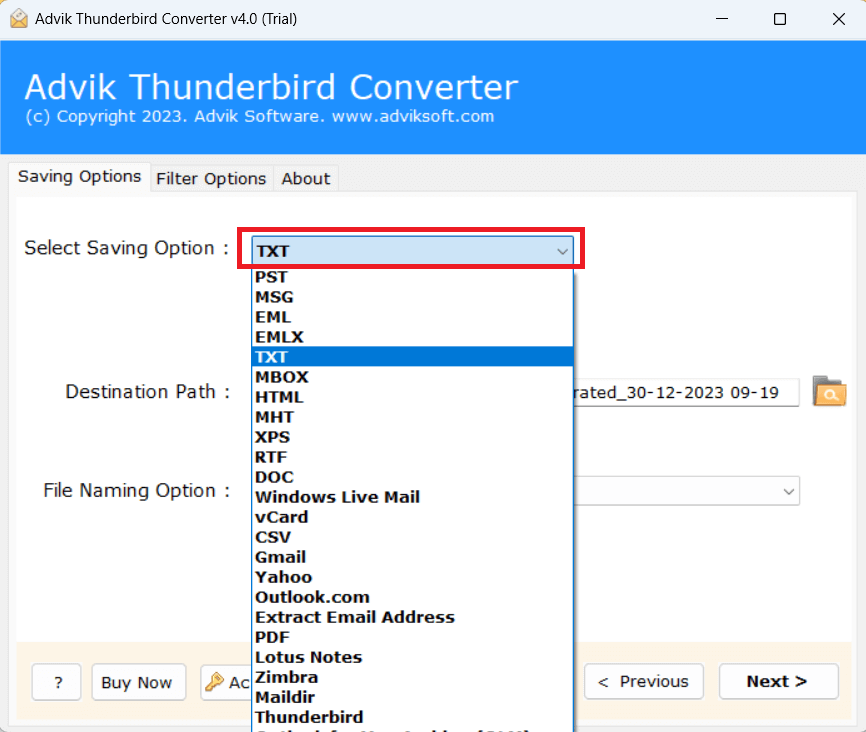
Task: Choose Lotus Notes in the list
Action: (x=413, y=657)
